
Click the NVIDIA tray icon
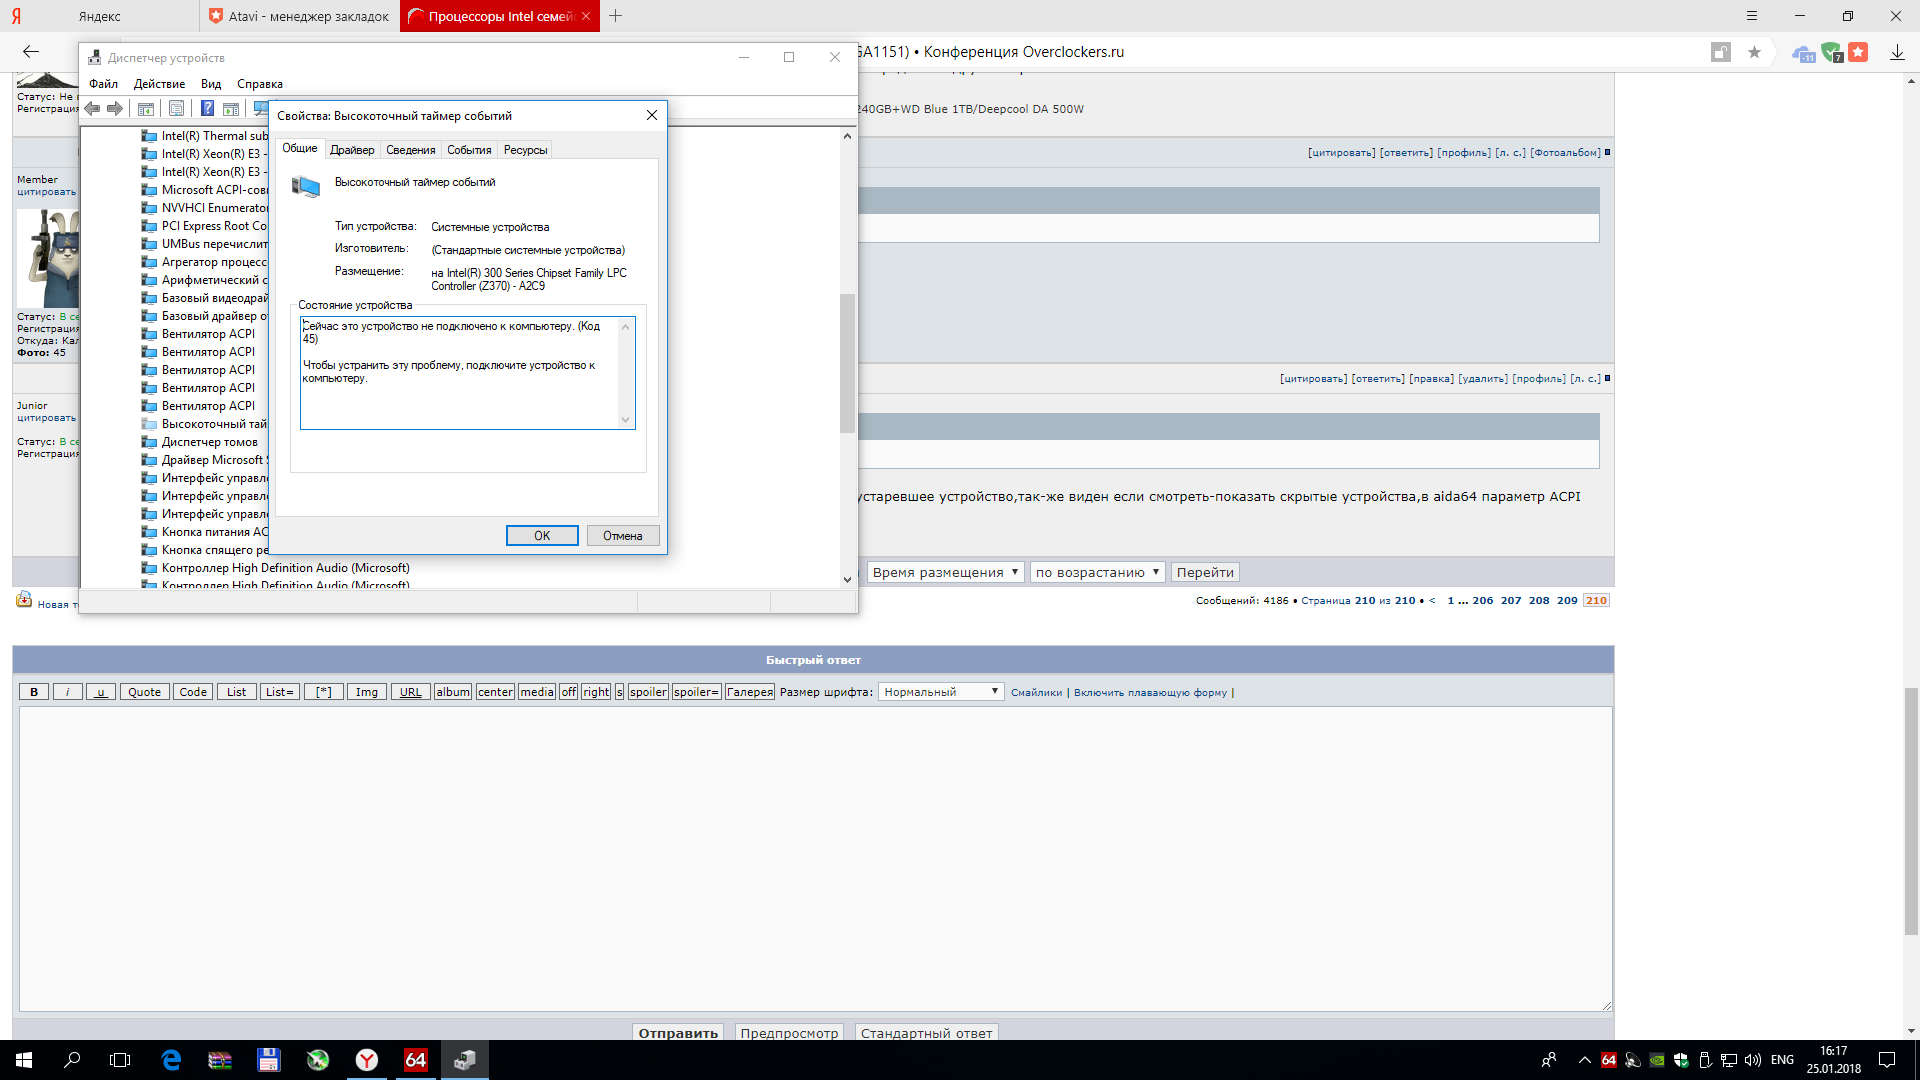(1656, 1060)
